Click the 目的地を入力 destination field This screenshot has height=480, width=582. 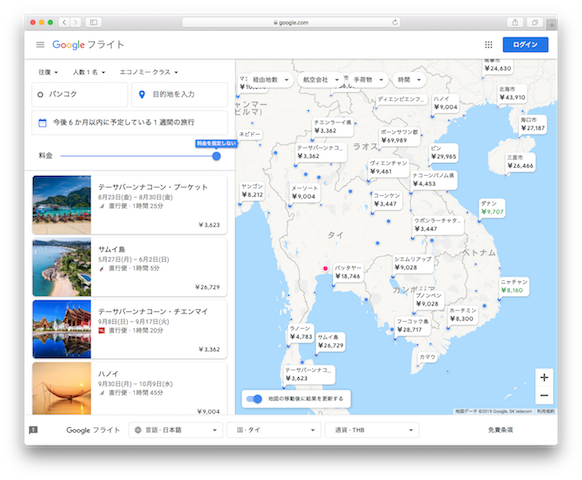[179, 94]
